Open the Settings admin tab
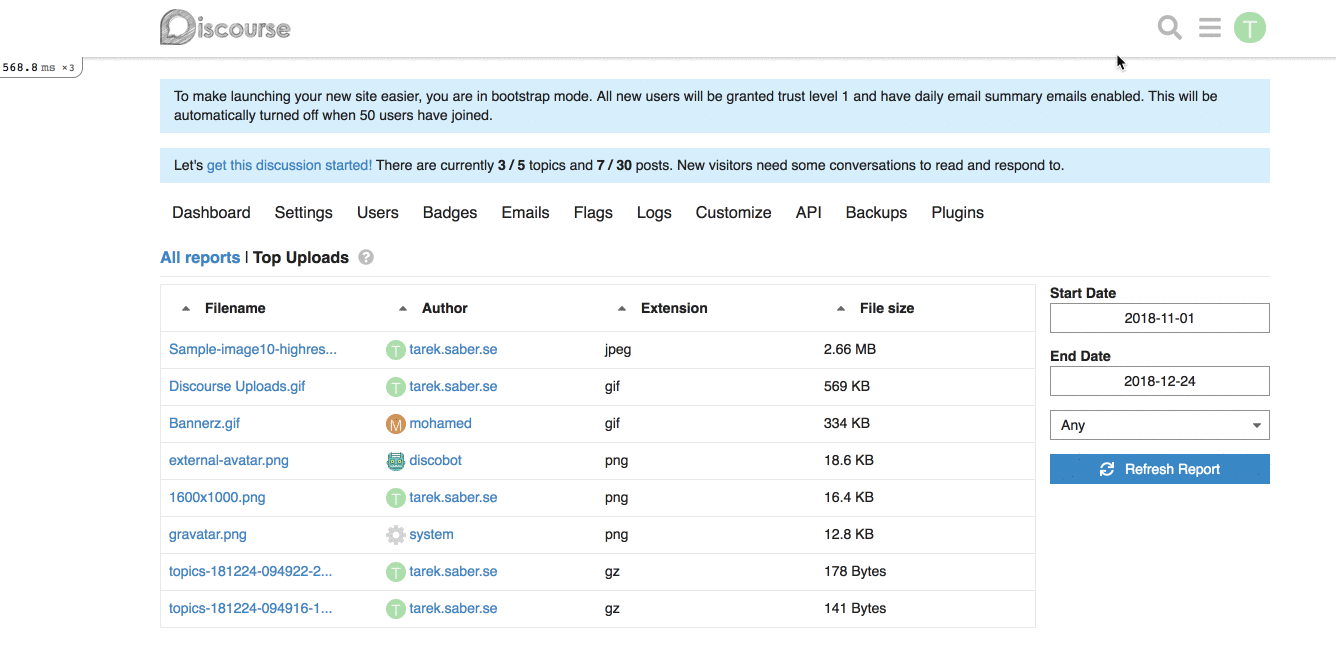The image size is (1336, 658). (304, 212)
